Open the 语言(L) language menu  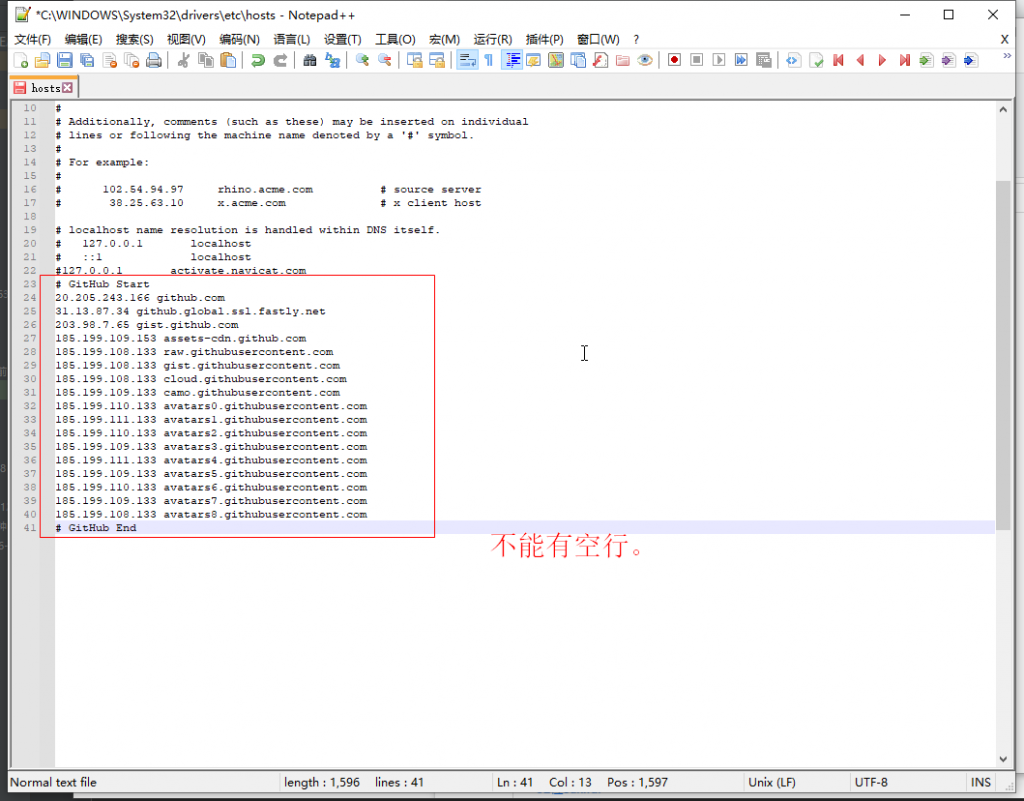coord(291,39)
